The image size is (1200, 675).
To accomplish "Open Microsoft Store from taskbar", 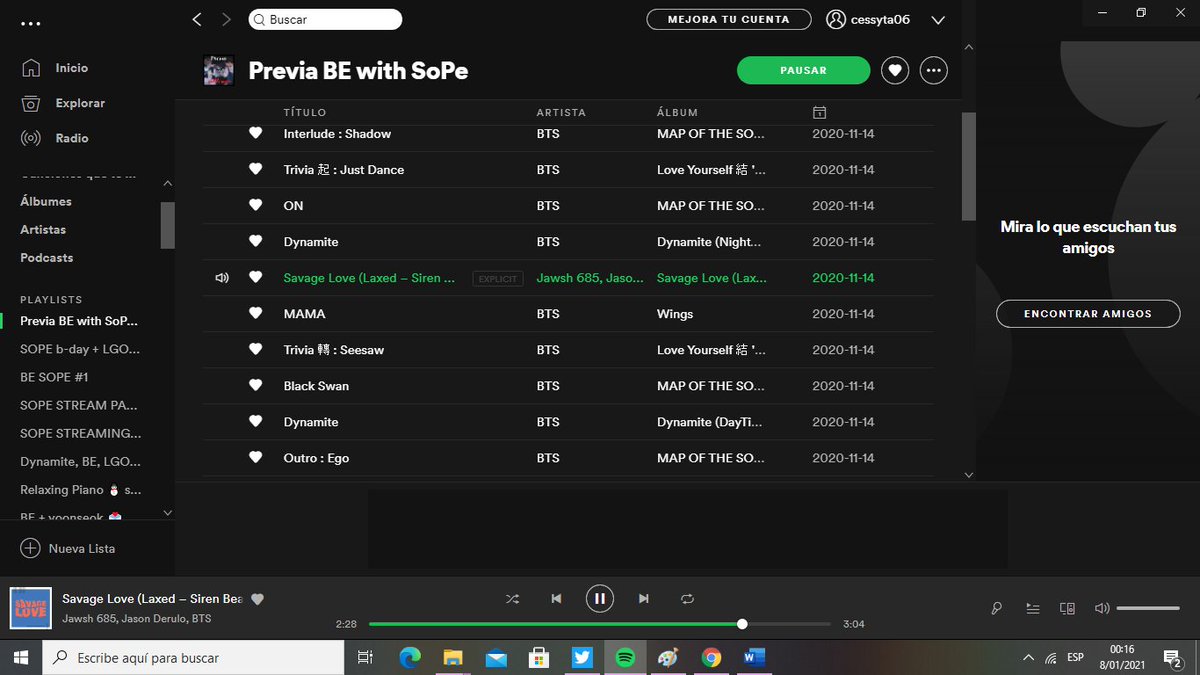I will (539, 657).
